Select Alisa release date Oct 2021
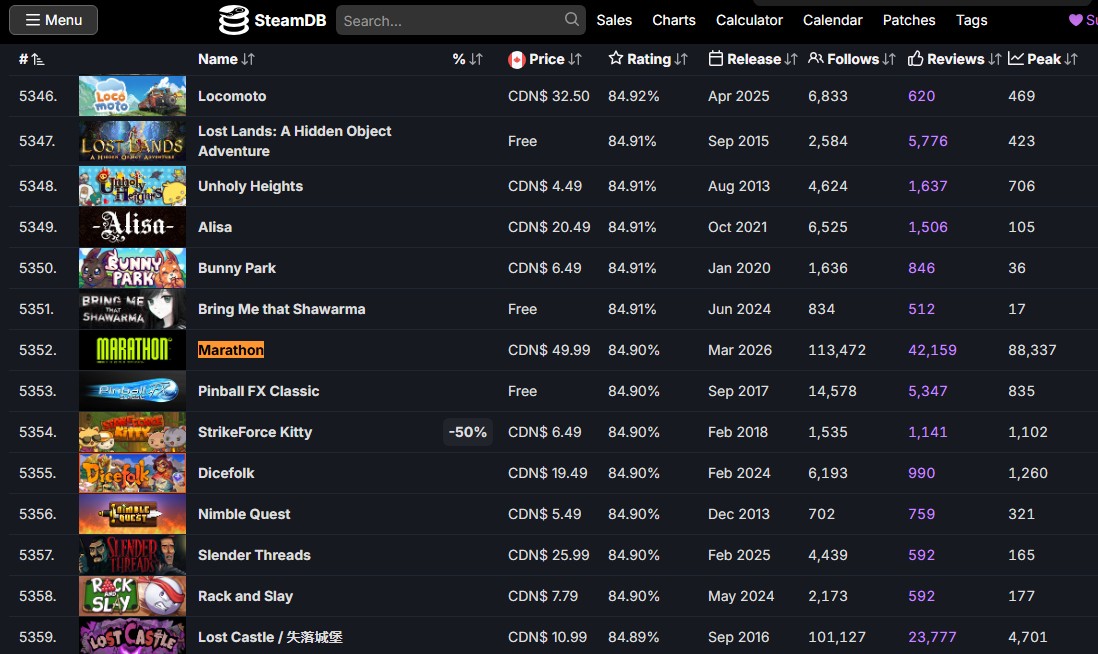The width and height of the screenshot is (1098, 654). [x=737, y=227]
